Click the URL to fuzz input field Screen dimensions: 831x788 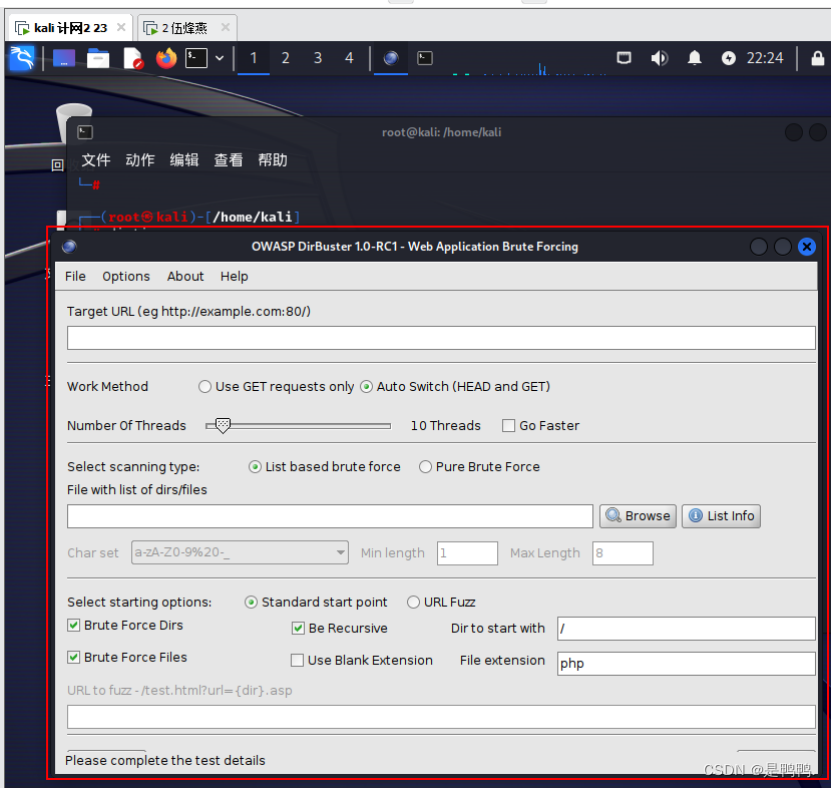tap(441, 717)
